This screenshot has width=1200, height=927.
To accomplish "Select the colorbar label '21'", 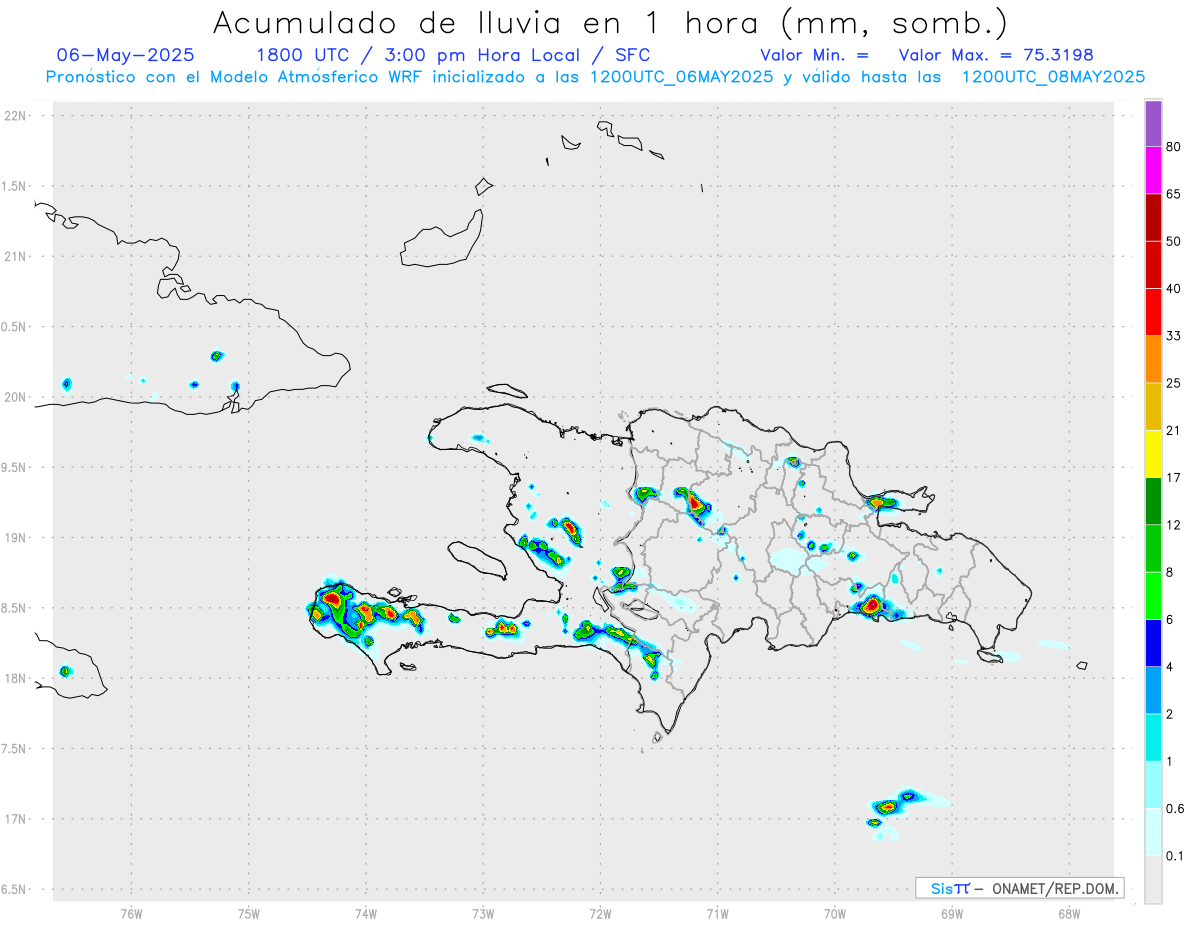I will click(x=1174, y=430).
